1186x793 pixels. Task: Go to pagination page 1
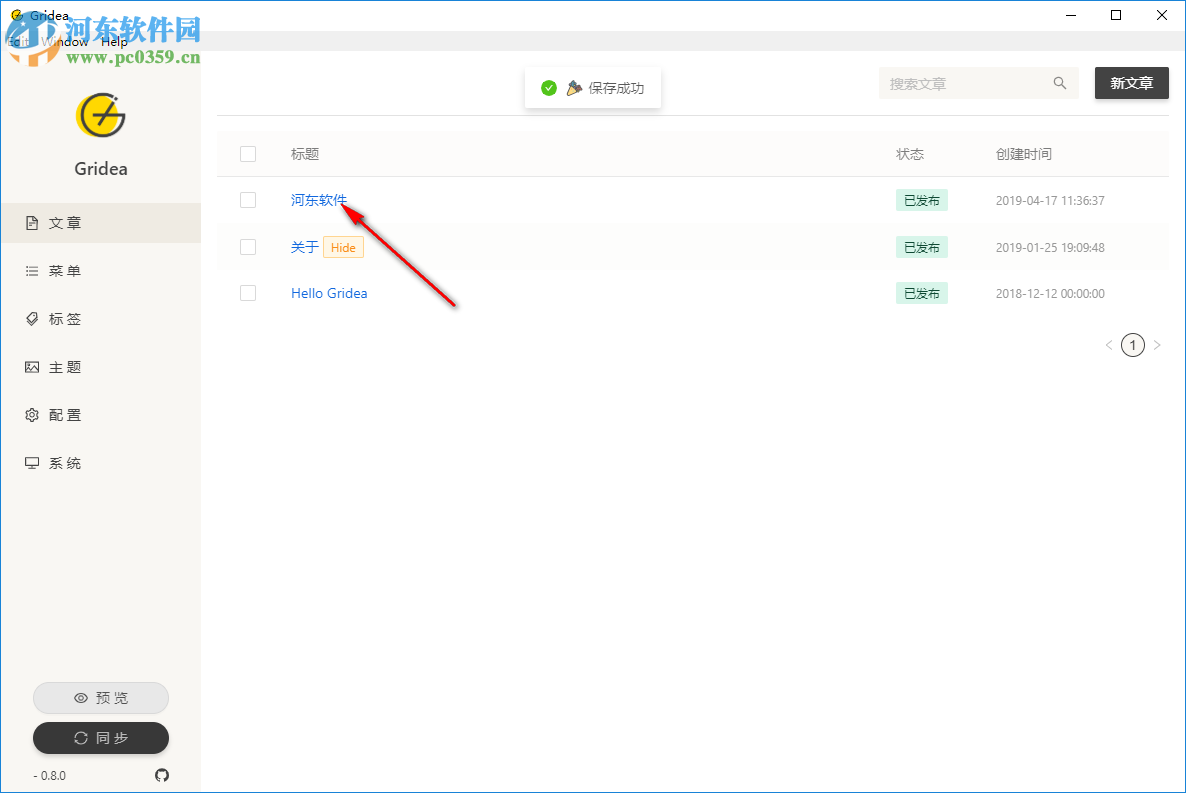coord(1132,345)
